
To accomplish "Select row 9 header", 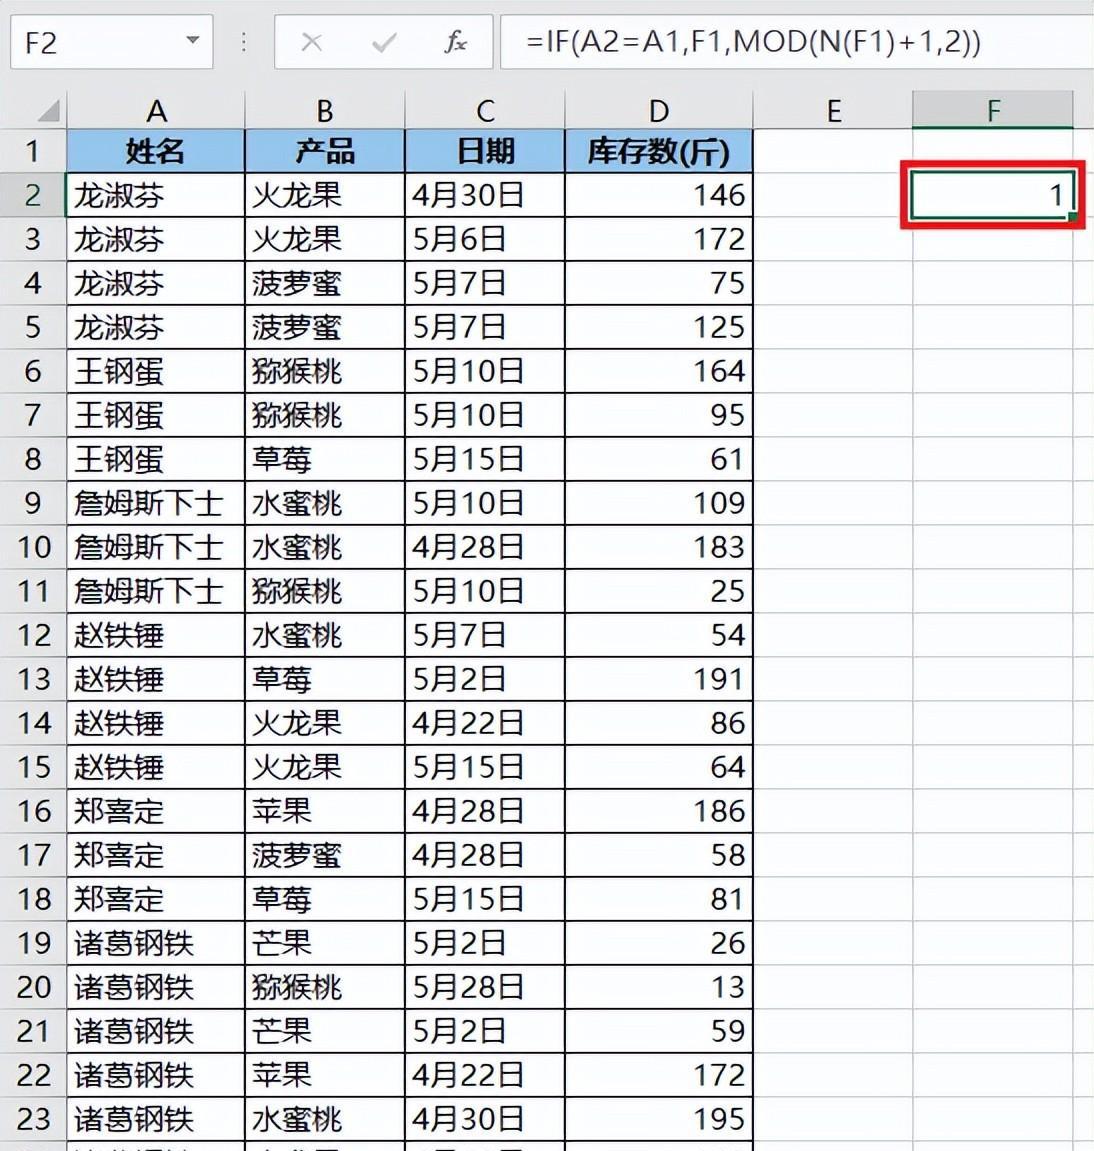I will tap(33, 504).
